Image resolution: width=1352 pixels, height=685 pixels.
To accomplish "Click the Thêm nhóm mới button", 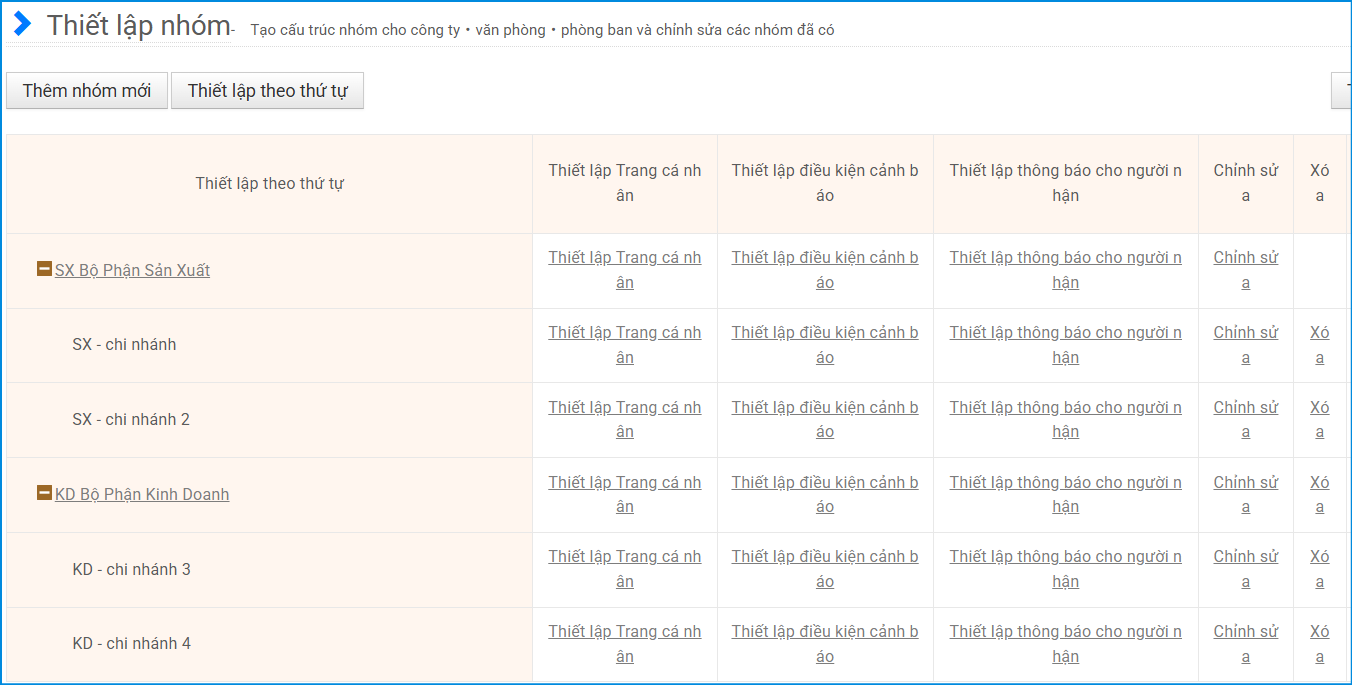I will point(87,90).
